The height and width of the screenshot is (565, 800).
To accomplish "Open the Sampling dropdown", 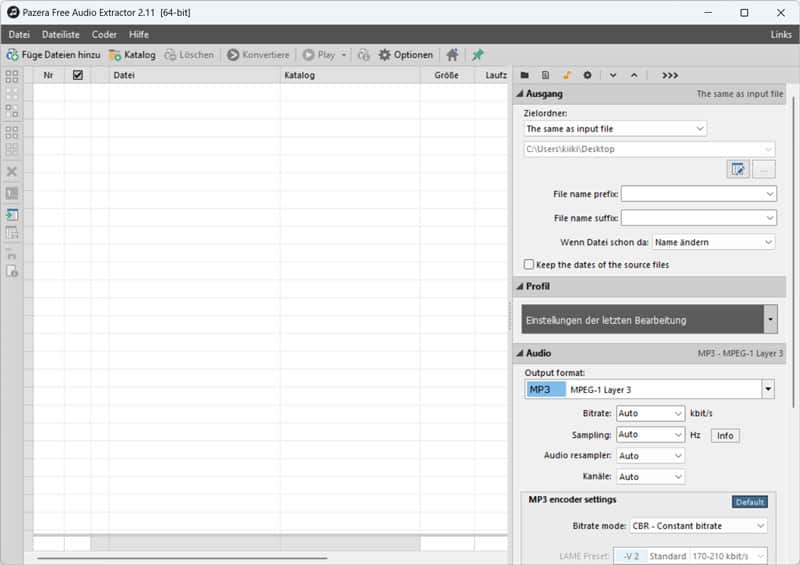I will [678, 434].
